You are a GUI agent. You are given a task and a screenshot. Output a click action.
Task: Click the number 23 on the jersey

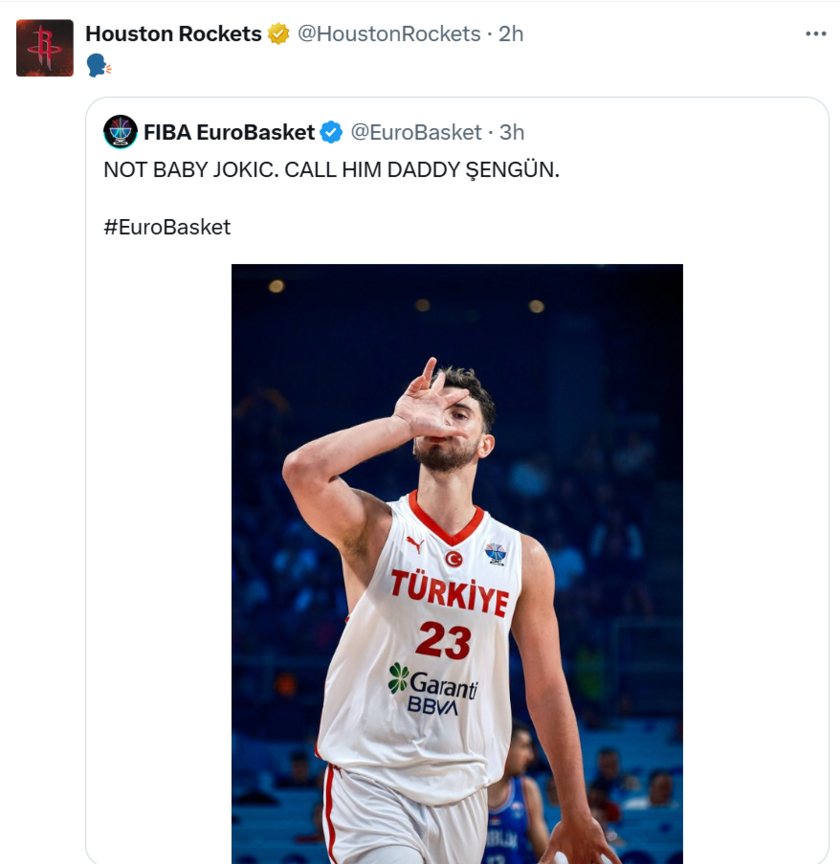[443, 640]
